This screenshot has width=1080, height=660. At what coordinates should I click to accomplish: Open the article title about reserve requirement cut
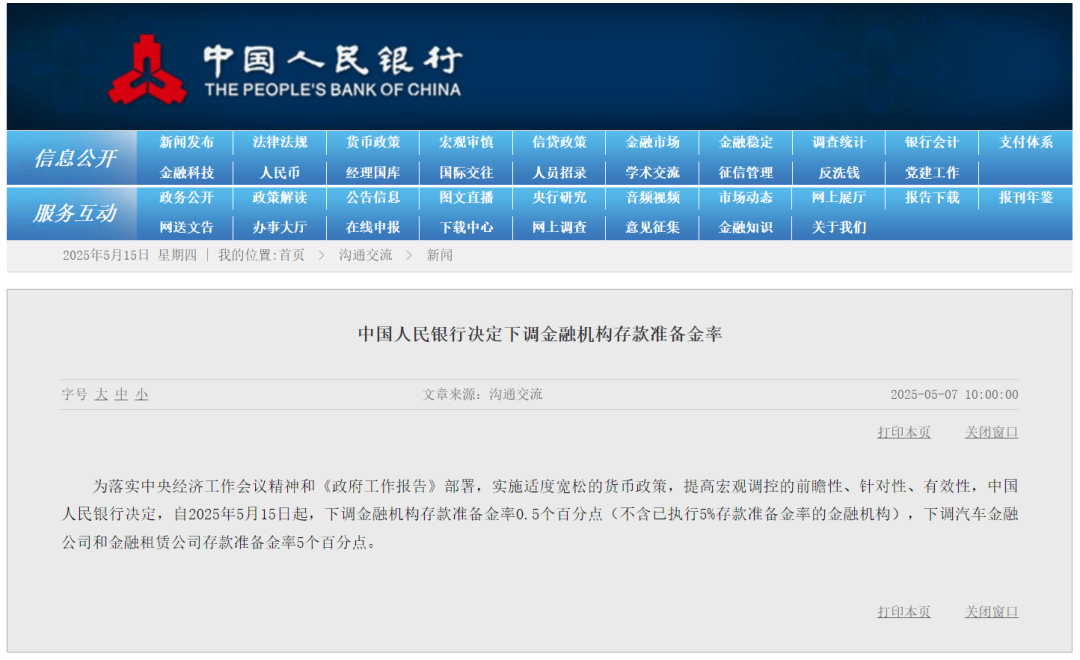point(540,333)
